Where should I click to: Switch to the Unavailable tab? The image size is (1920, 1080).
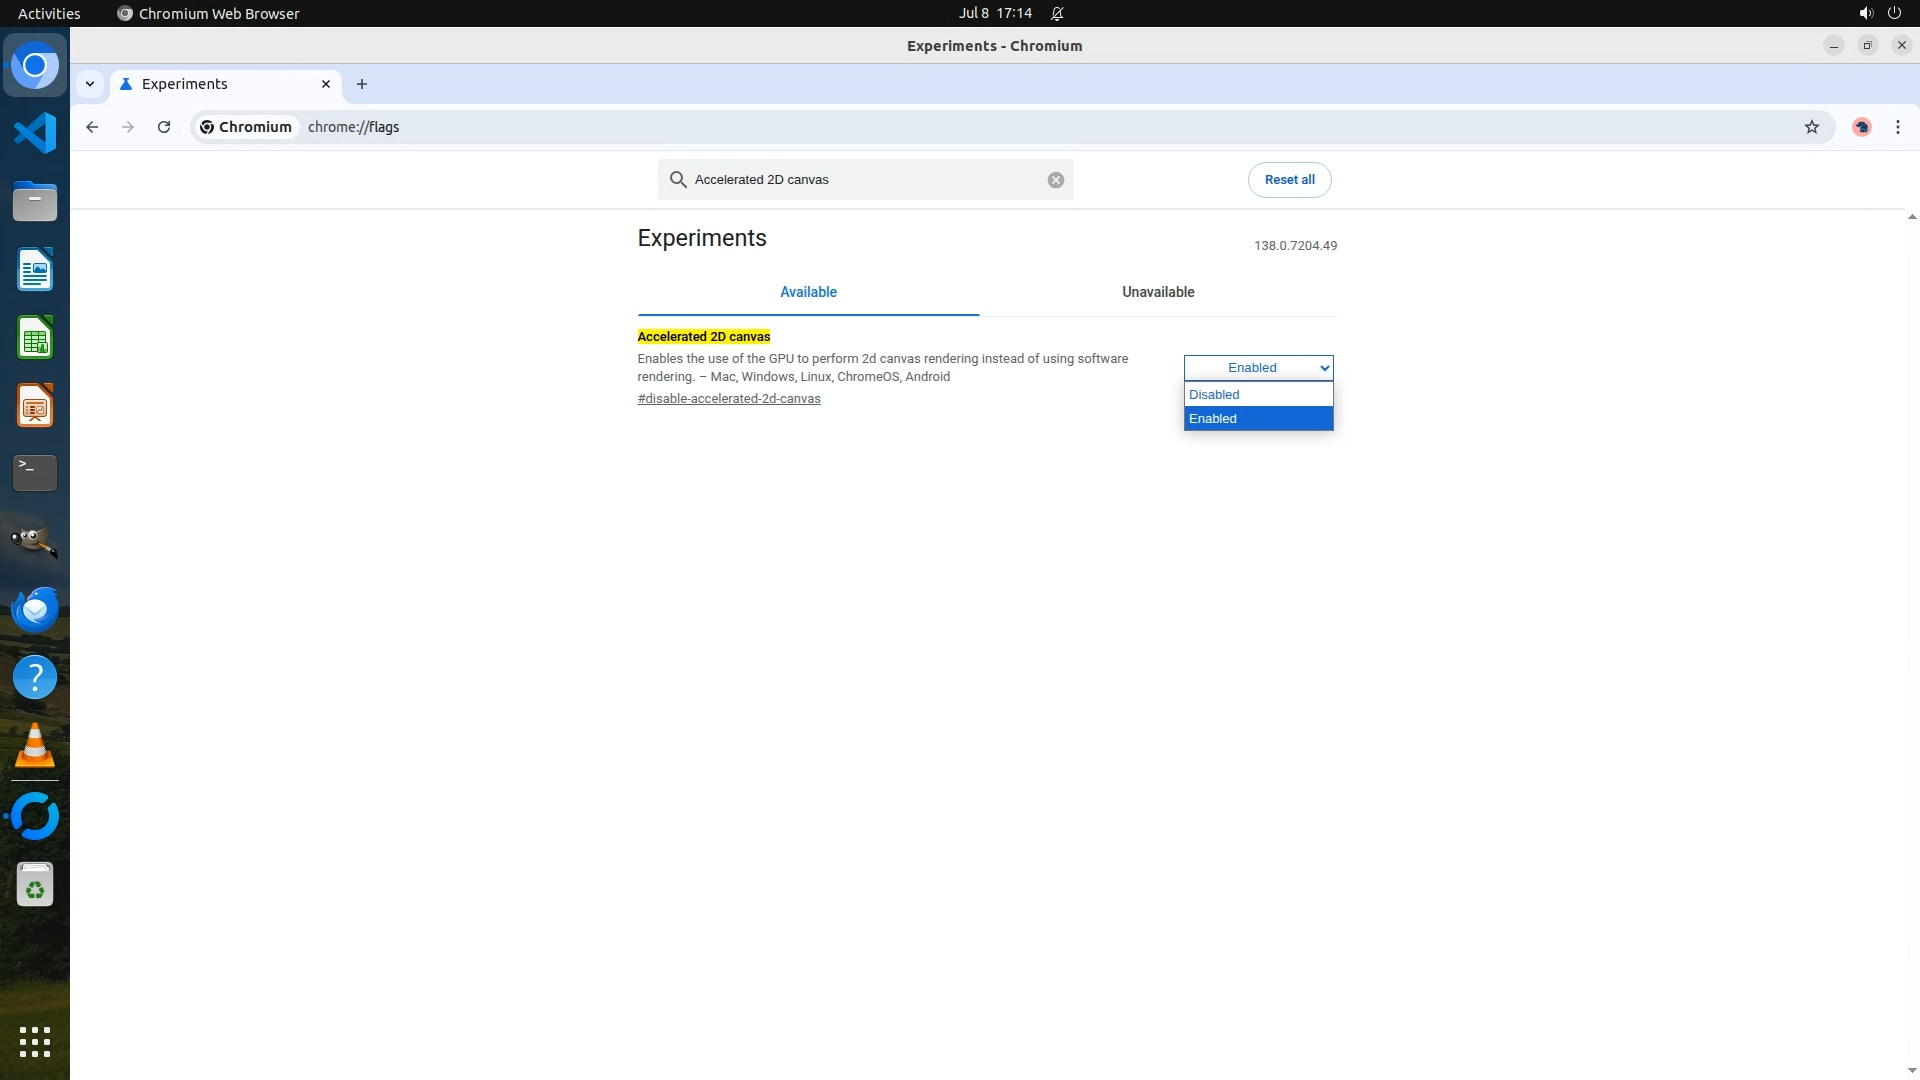[x=1157, y=292]
